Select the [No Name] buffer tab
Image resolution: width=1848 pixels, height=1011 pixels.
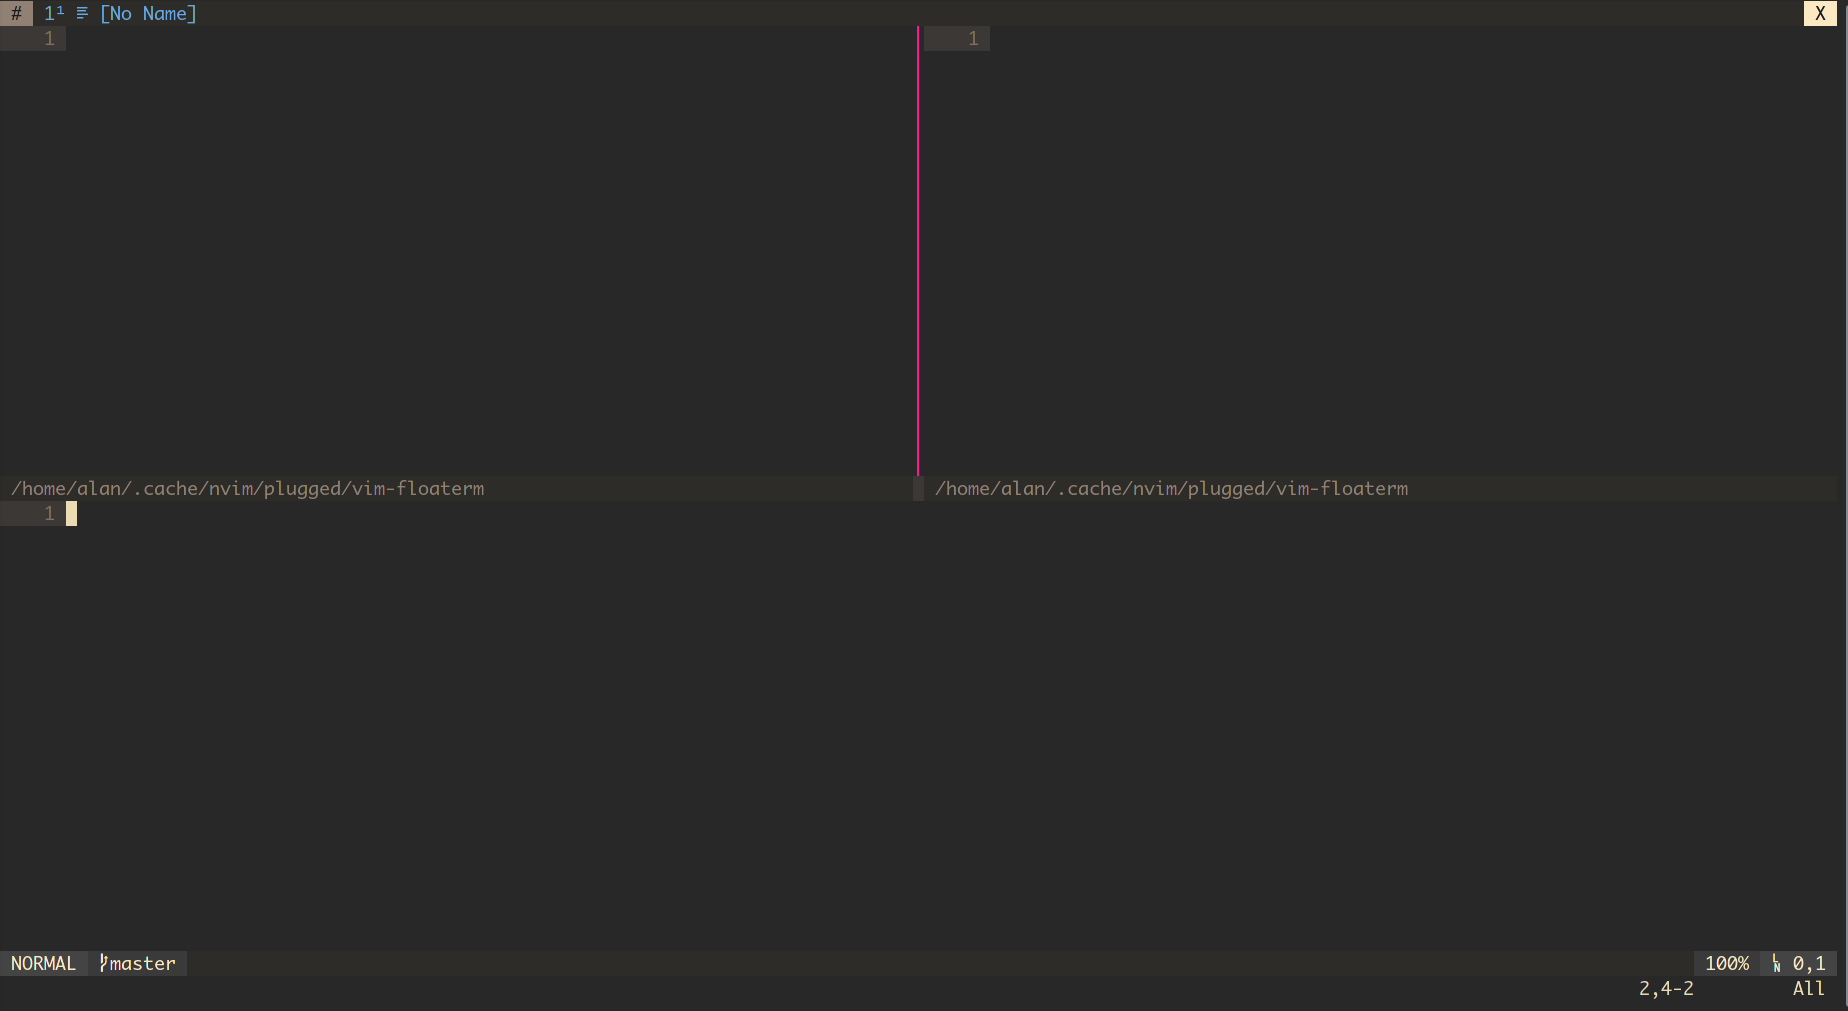click(147, 13)
